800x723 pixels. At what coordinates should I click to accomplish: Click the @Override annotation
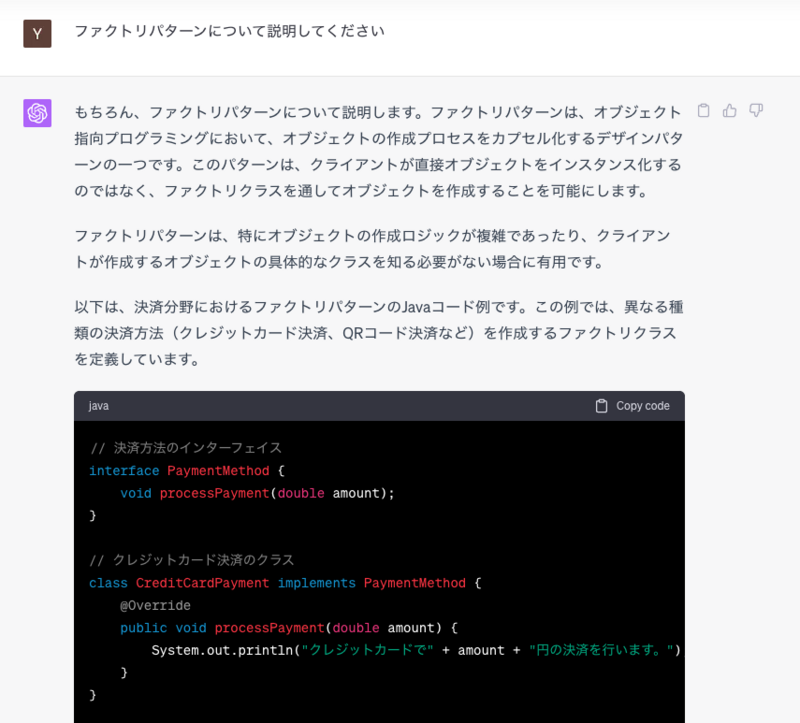pos(155,605)
